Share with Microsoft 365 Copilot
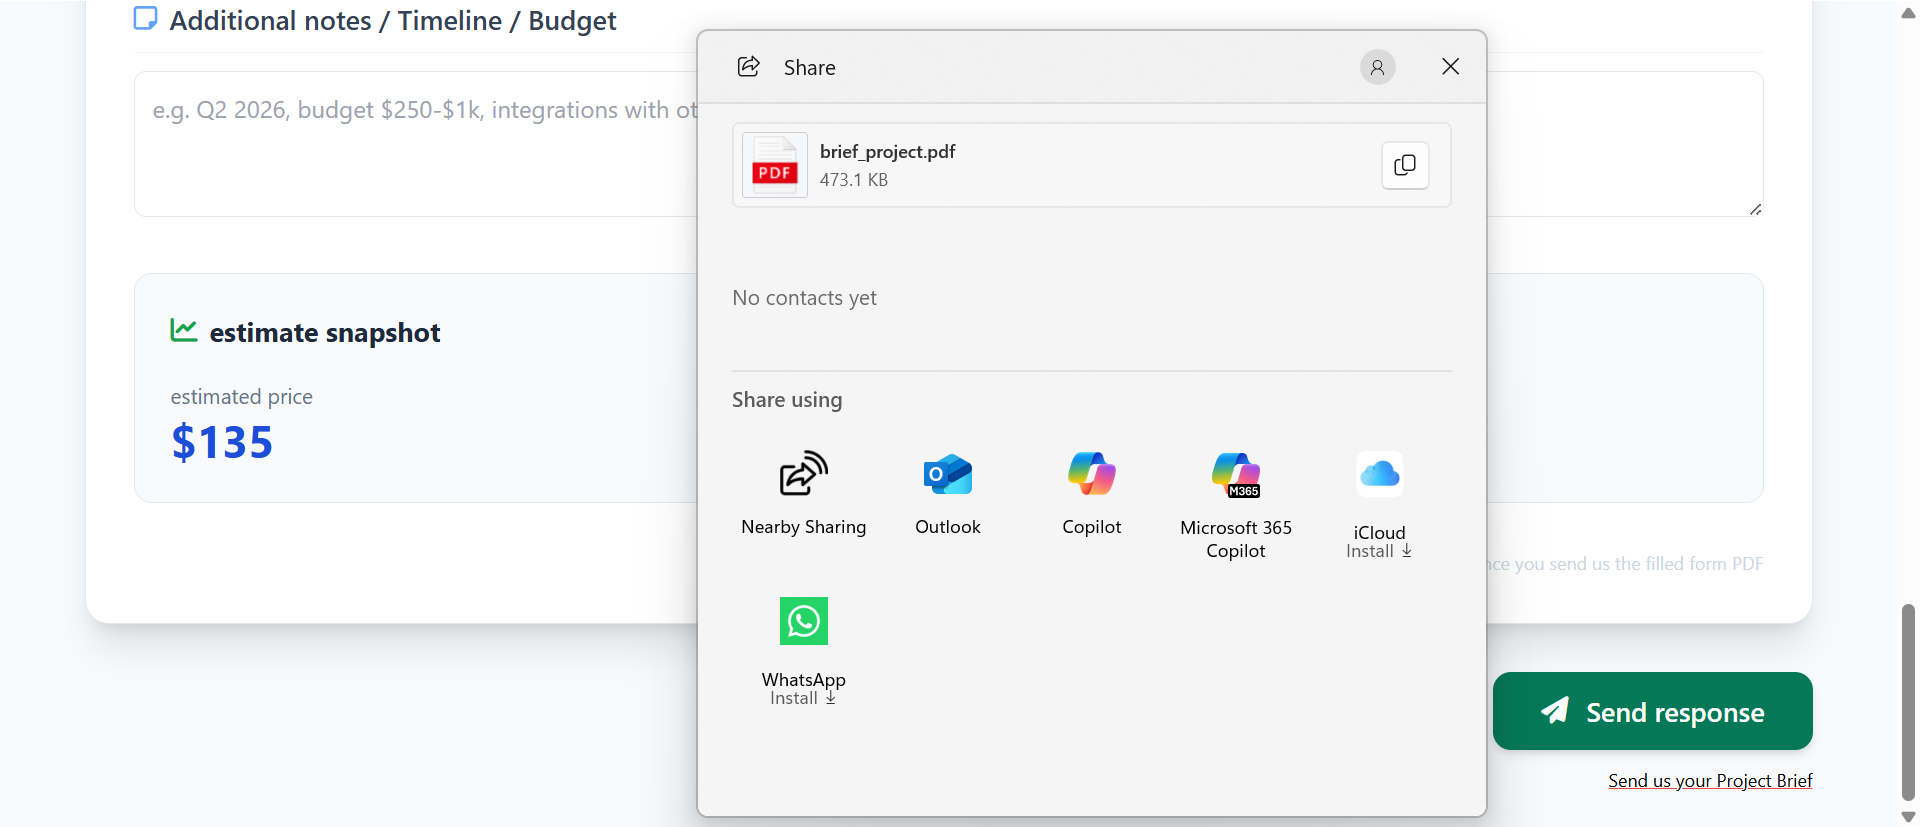 pyautogui.click(x=1235, y=504)
